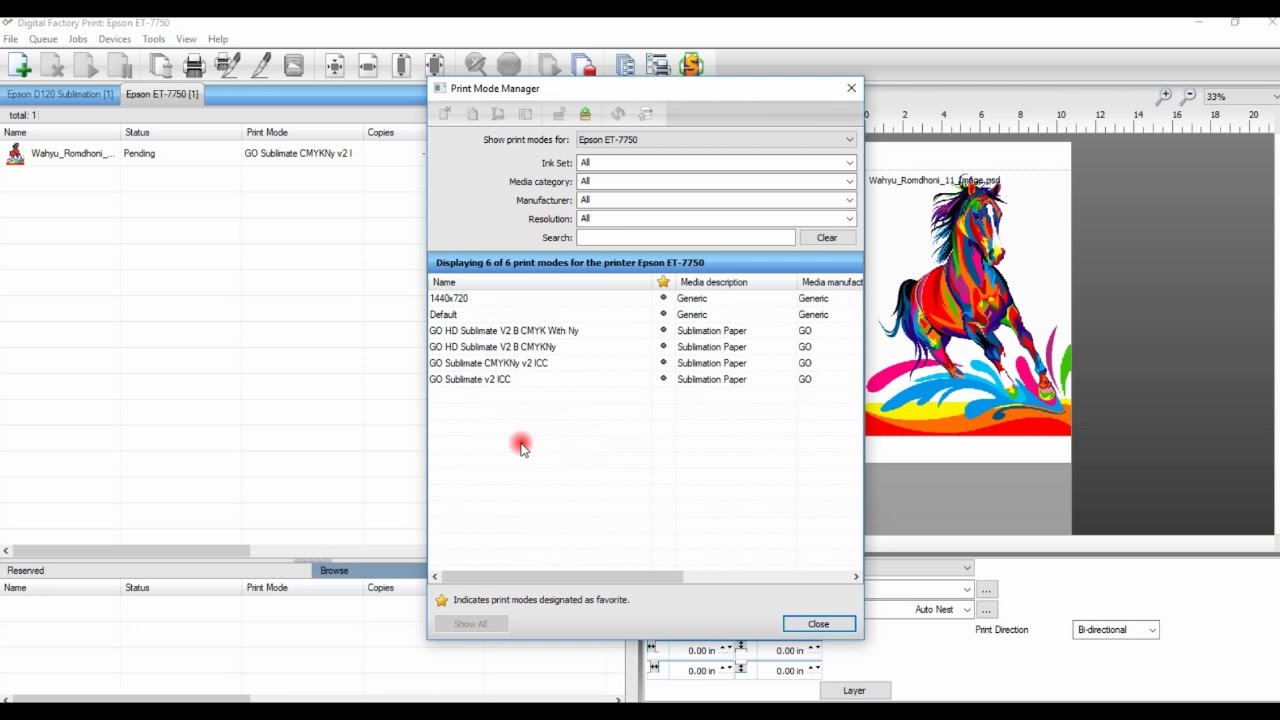The height and width of the screenshot is (720, 1280).
Task: Open the Devices menu
Action: coord(115,39)
